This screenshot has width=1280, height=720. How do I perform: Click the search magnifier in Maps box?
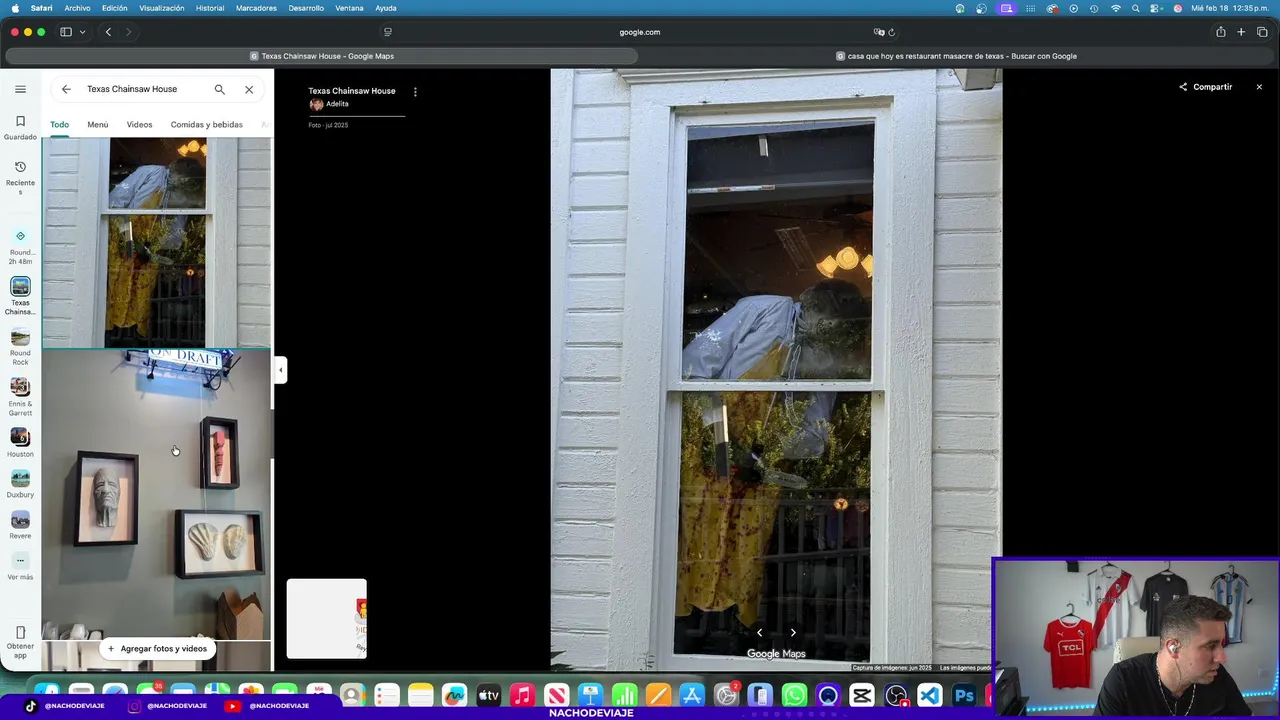[219, 89]
